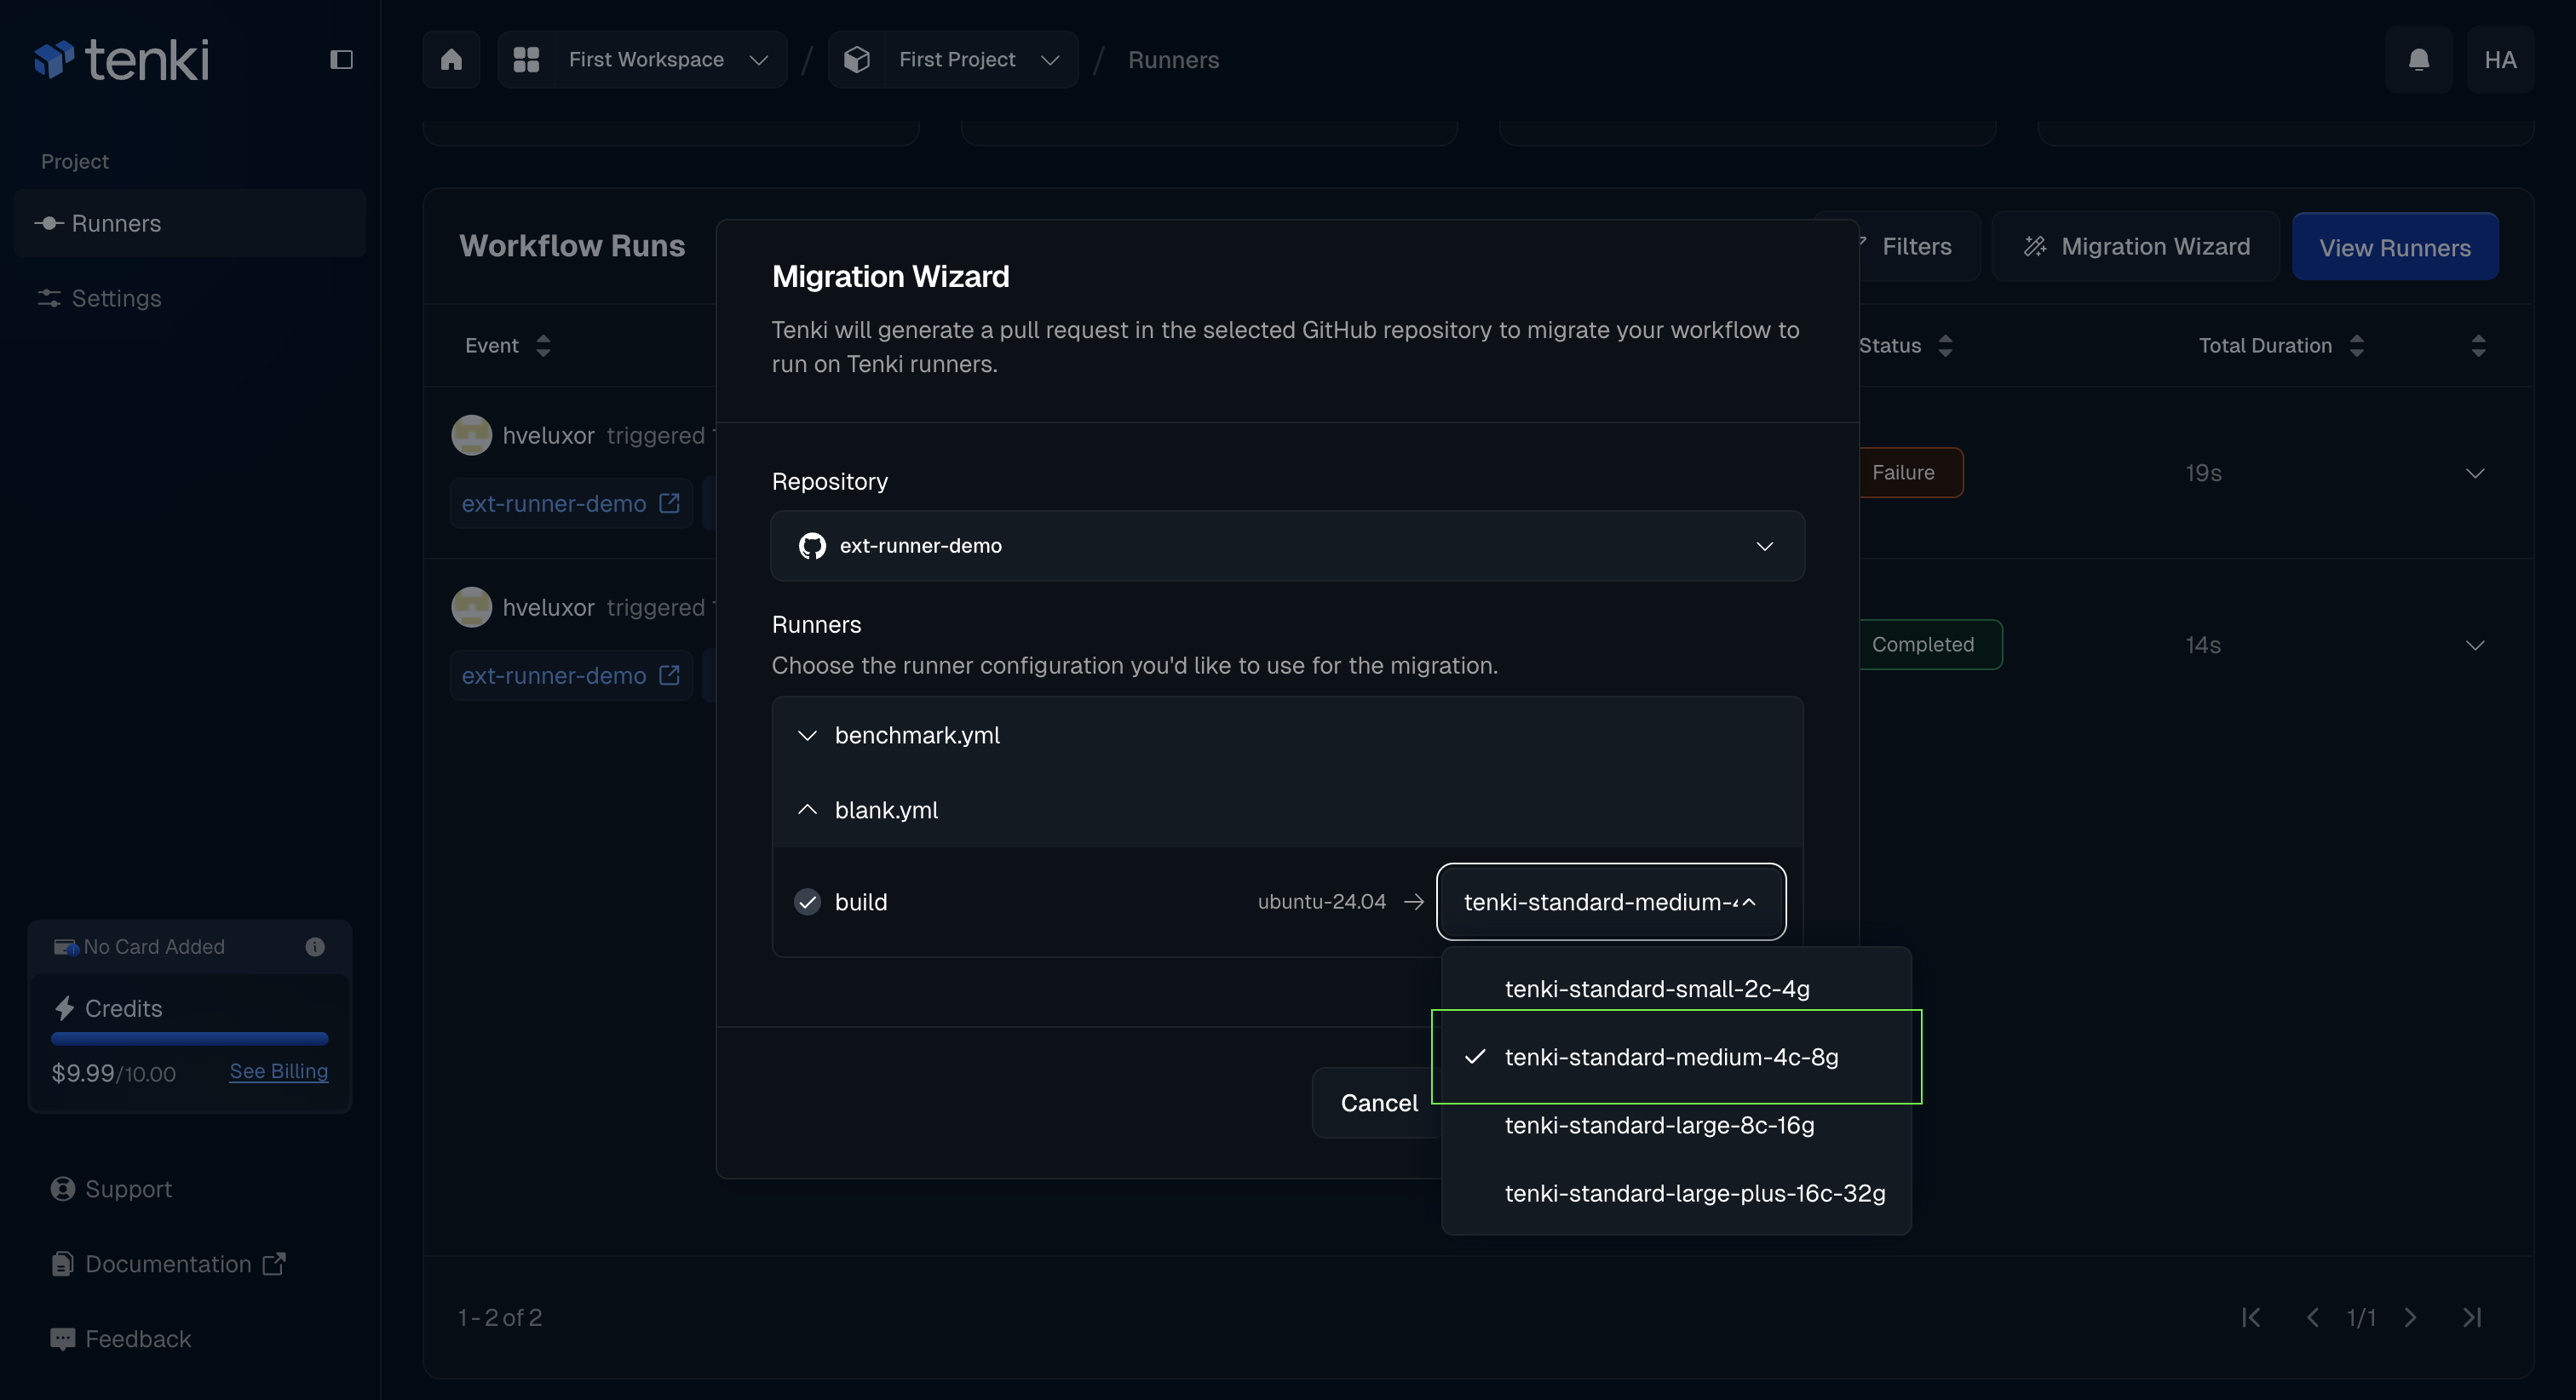Go to previous page of results
The height and width of the screenshot is (1400, 2576).
(2312, 1317)
